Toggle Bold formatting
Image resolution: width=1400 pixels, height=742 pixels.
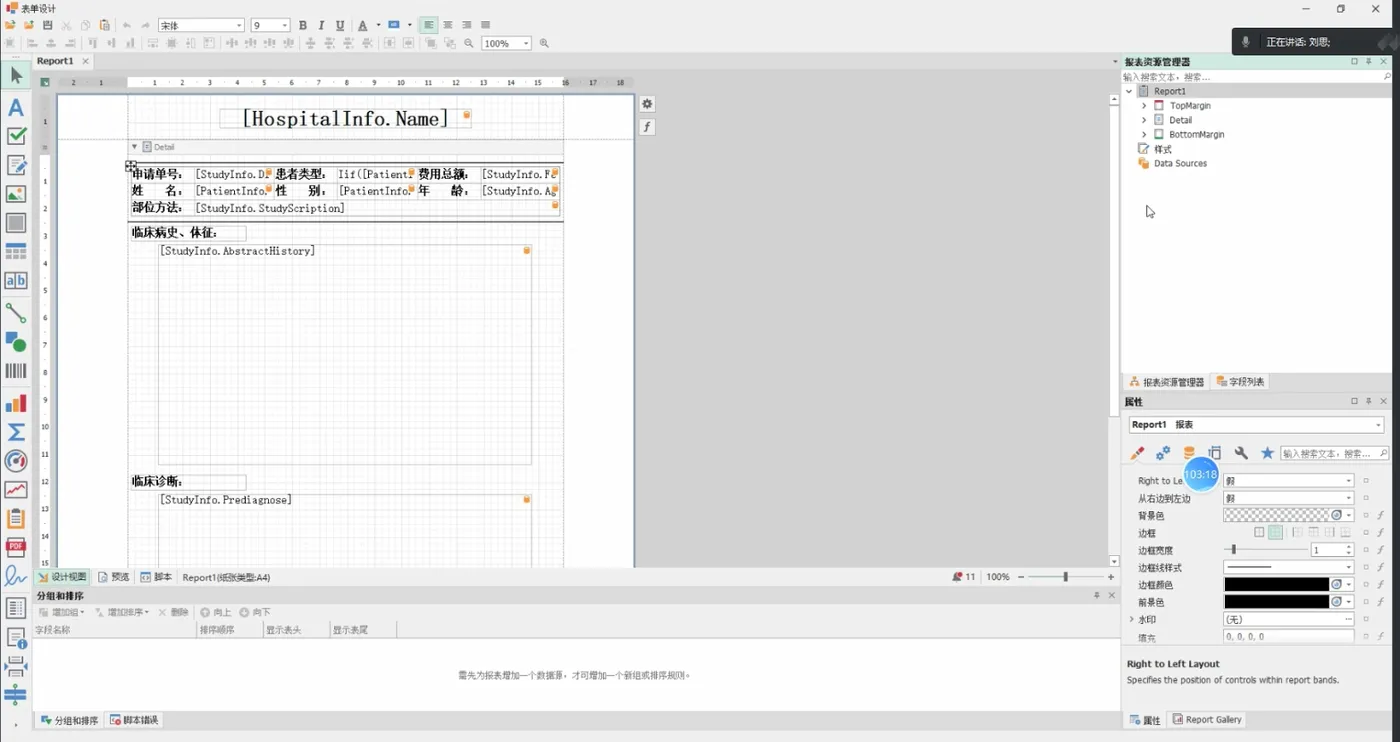click(303, 25)
